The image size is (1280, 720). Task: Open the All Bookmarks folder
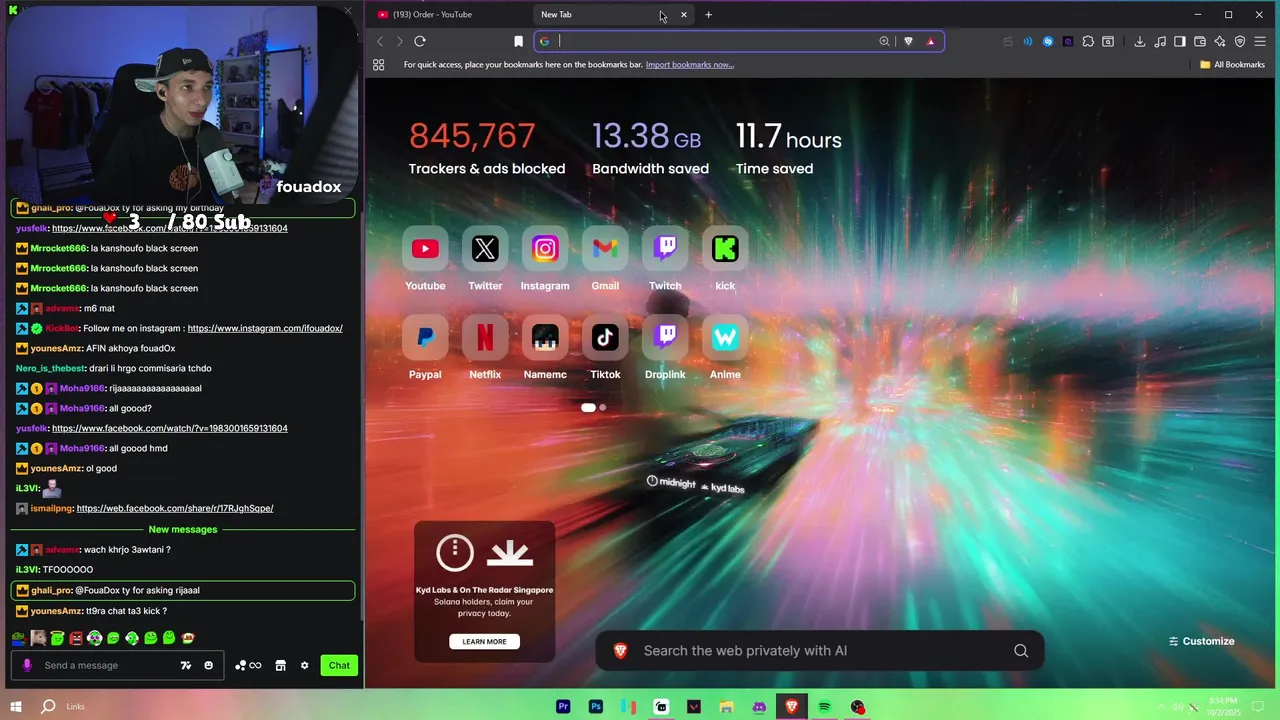pyautogui.click(x=1232, y=65)
